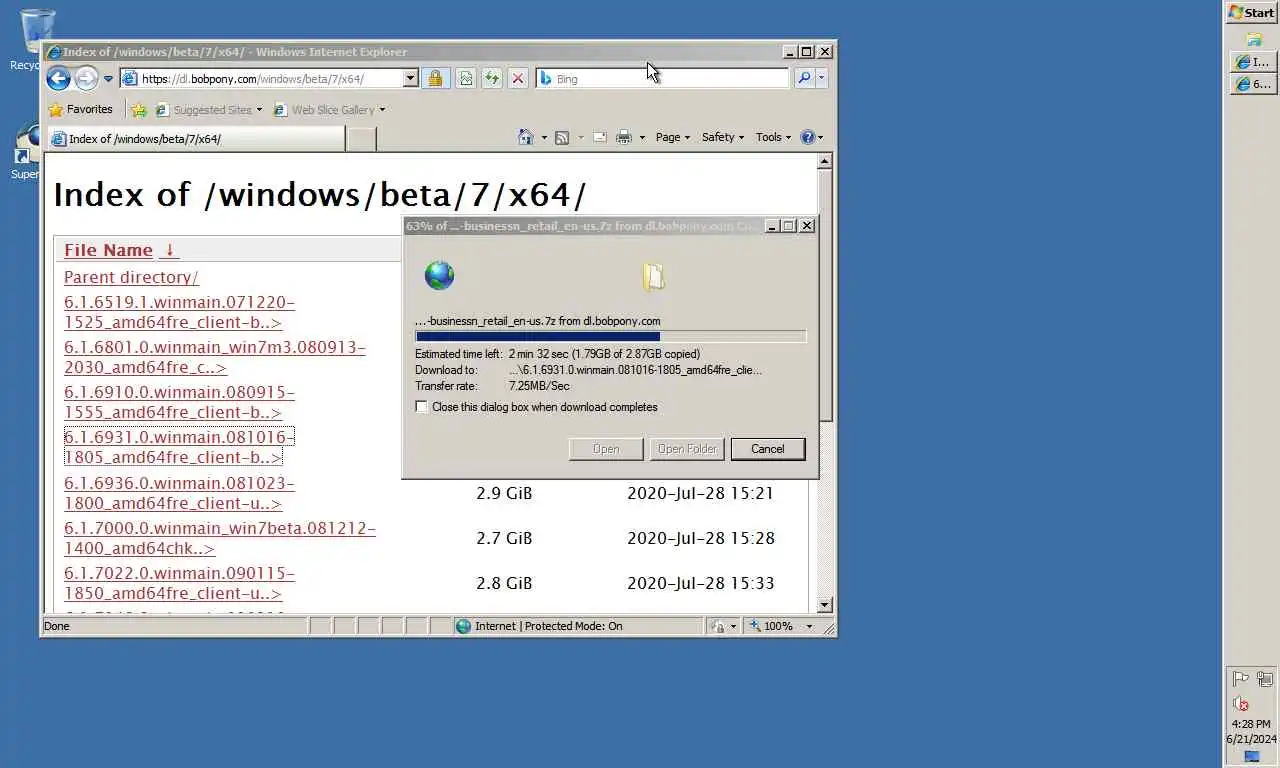
Task: Click the Bing search magnifier button
Action: pyautogui.click(x=804, y=78)
